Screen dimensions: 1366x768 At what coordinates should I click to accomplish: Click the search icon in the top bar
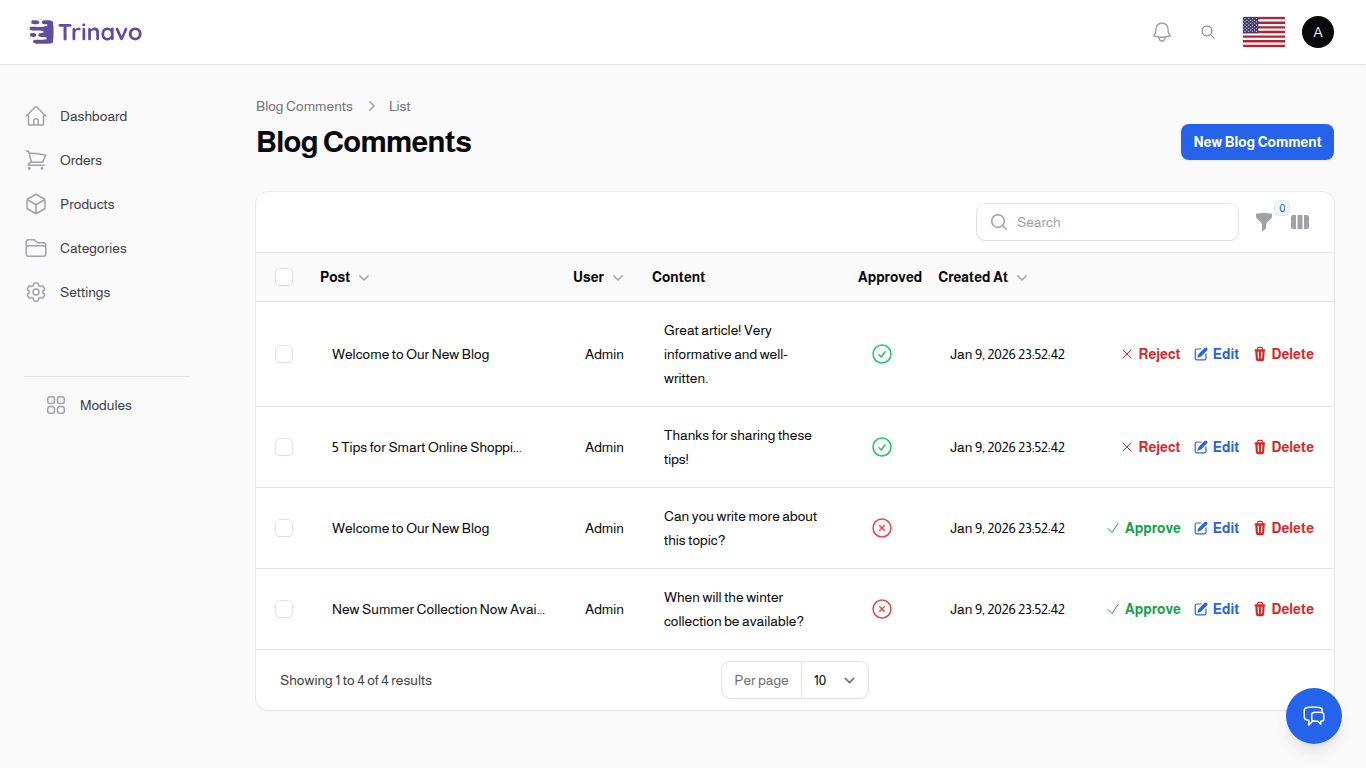[1208, 31]
